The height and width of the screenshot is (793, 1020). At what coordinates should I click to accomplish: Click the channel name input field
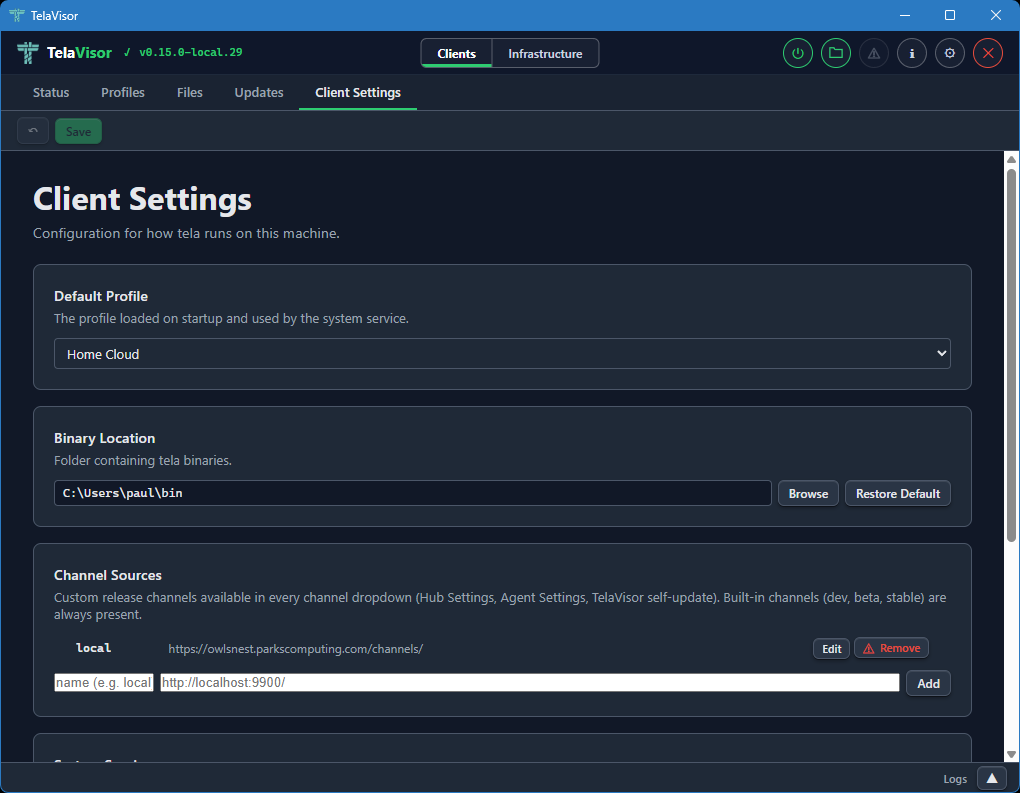coord(103,682)
